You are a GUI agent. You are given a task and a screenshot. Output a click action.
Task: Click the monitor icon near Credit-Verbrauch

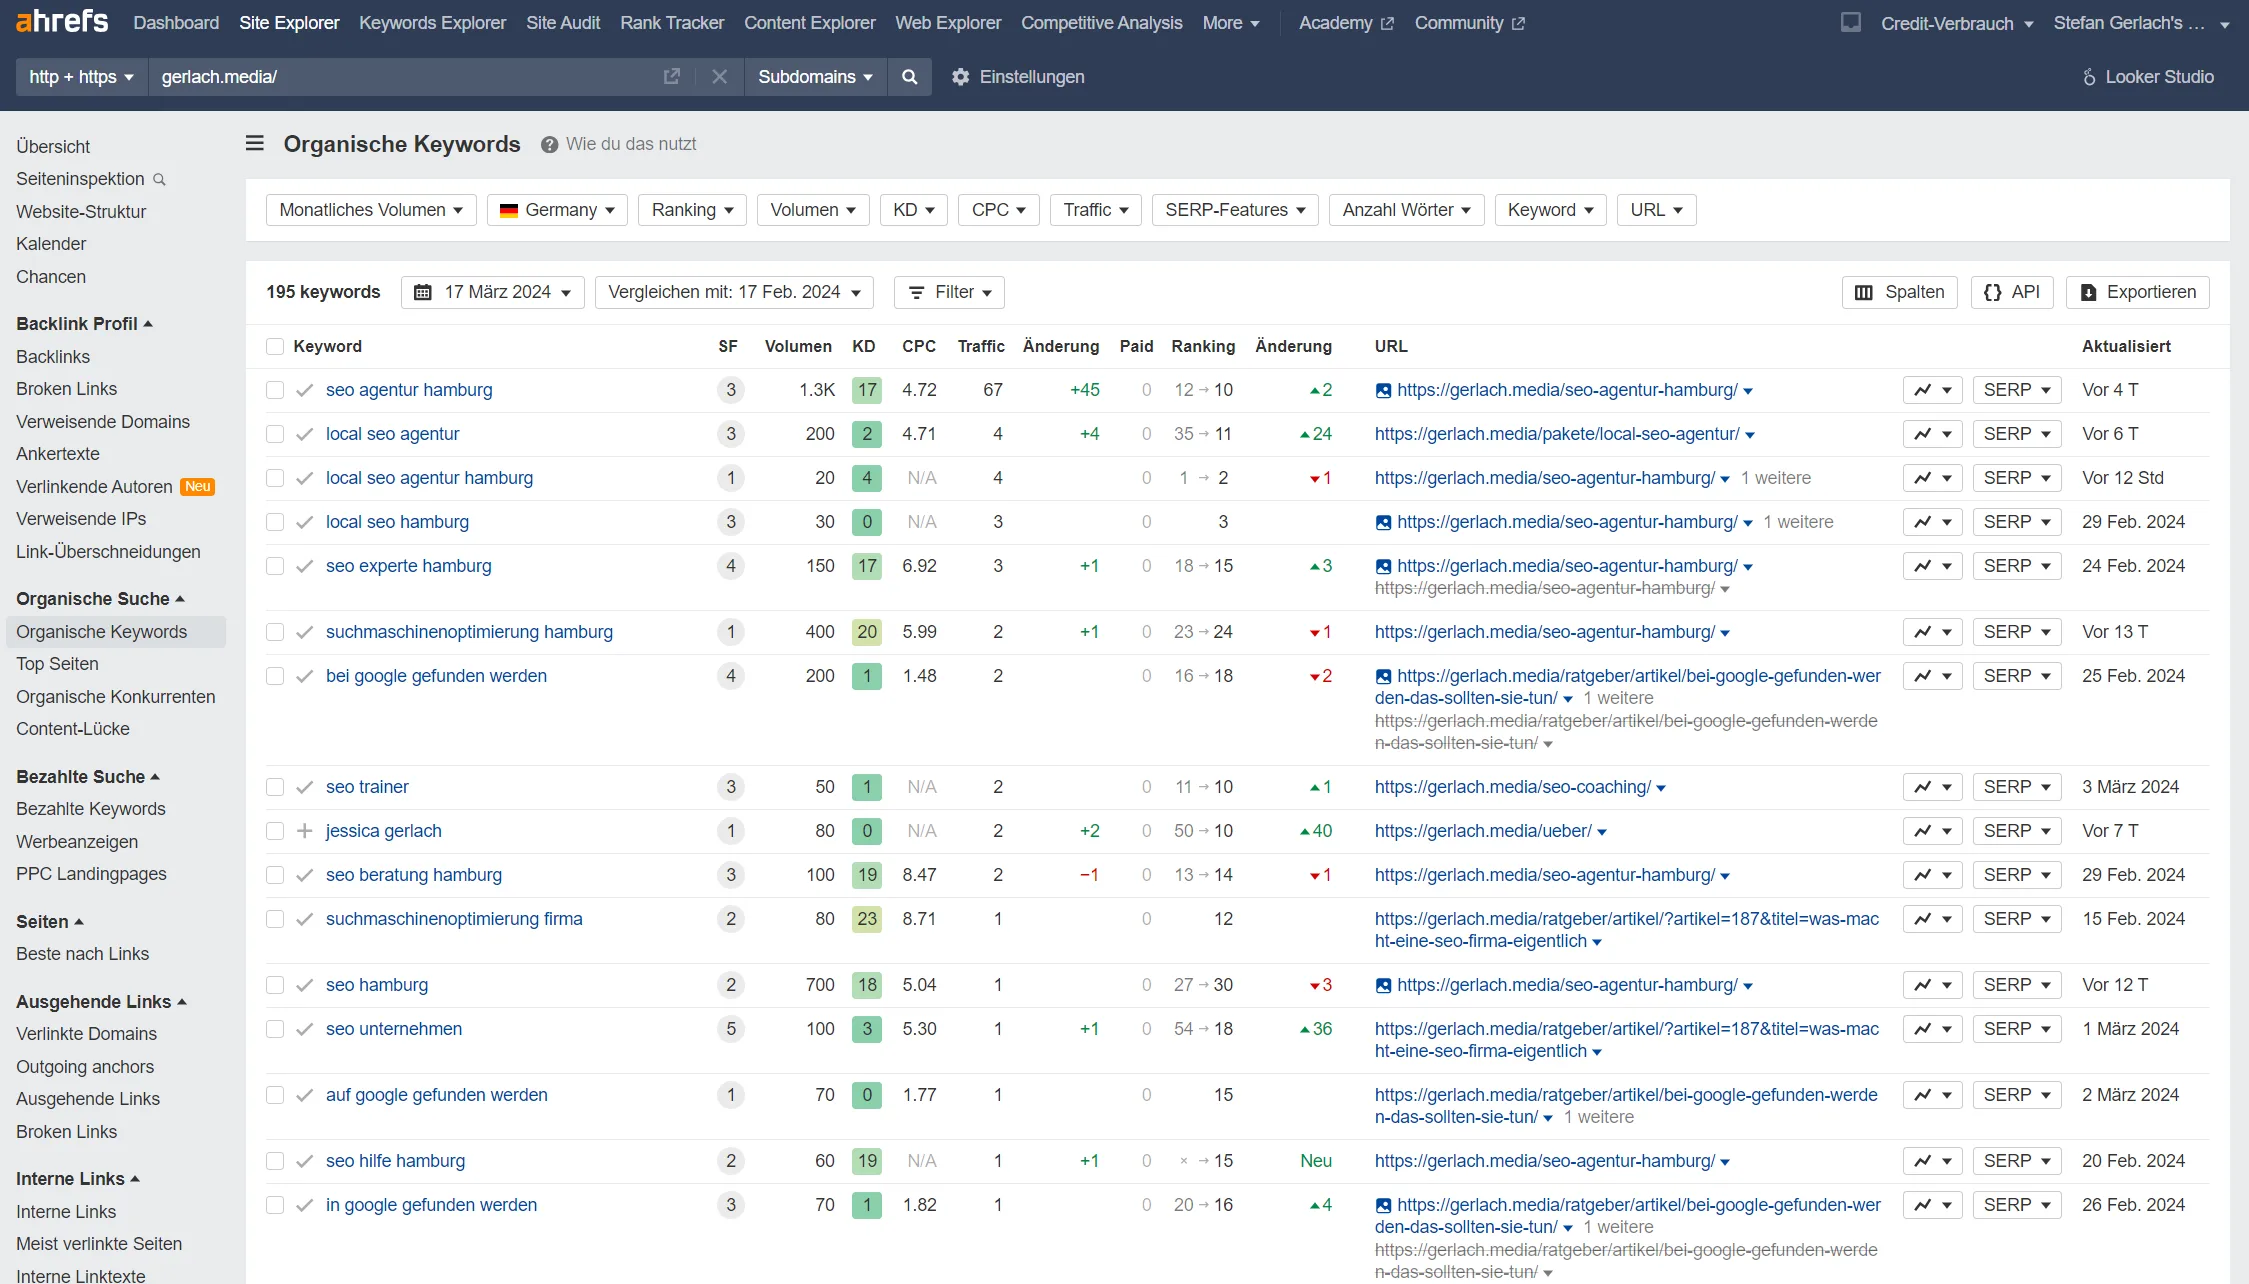point(1851,22)
